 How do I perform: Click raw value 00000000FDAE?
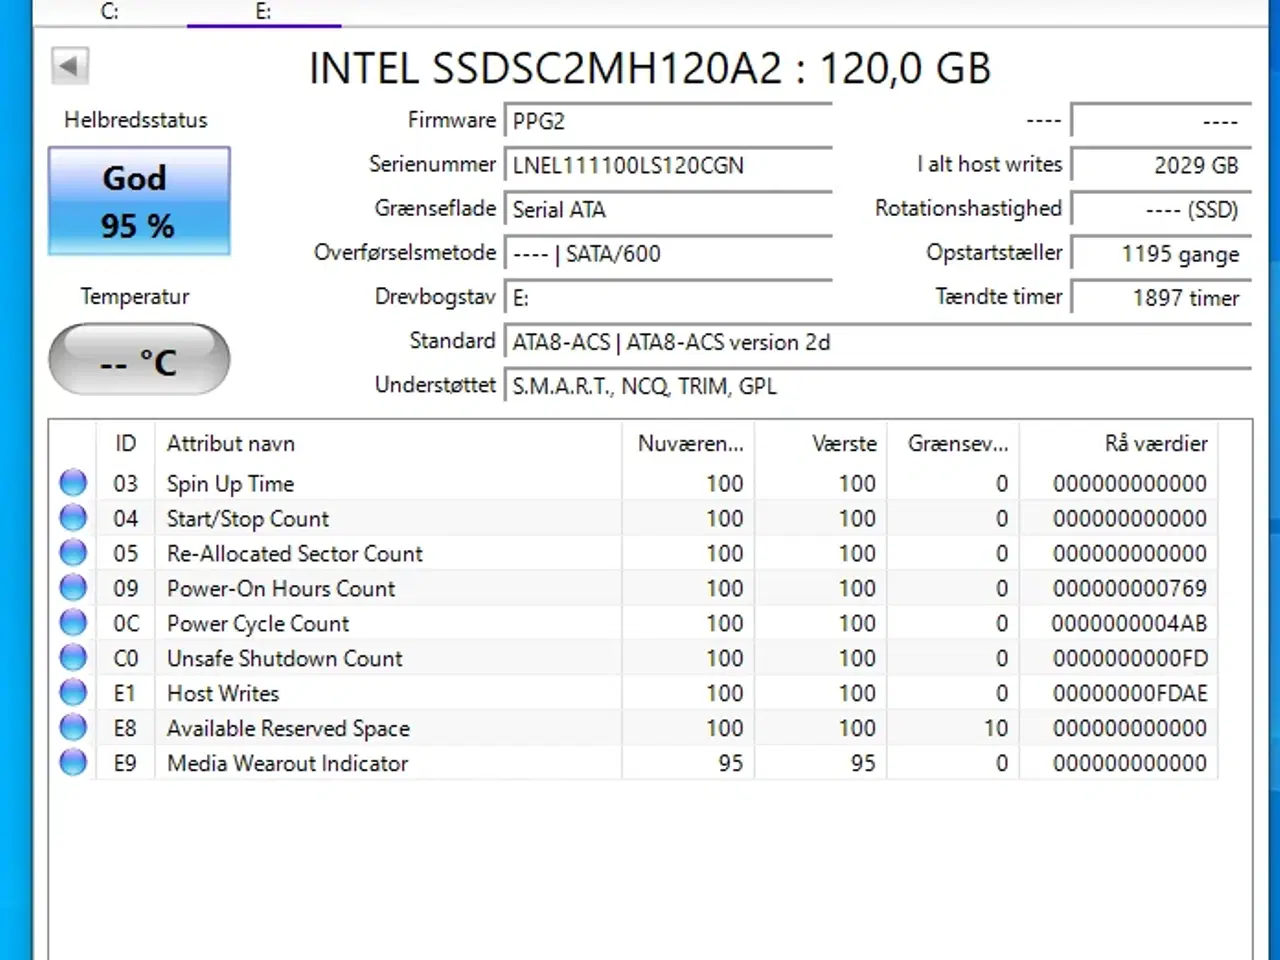click(x=1129, y=693)
